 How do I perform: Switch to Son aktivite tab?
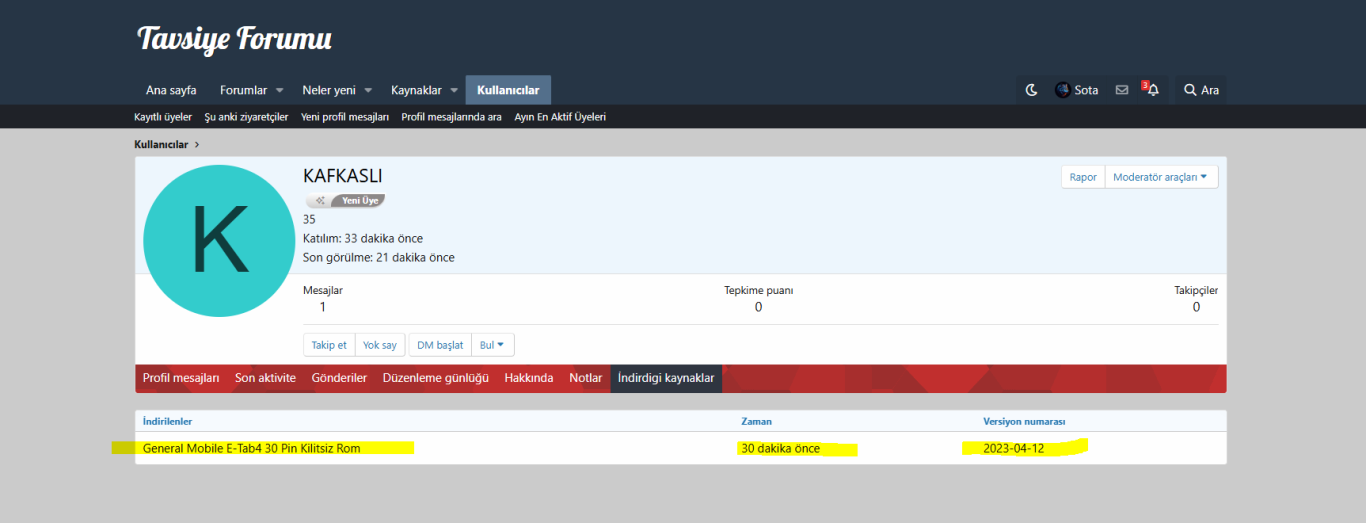265,378
